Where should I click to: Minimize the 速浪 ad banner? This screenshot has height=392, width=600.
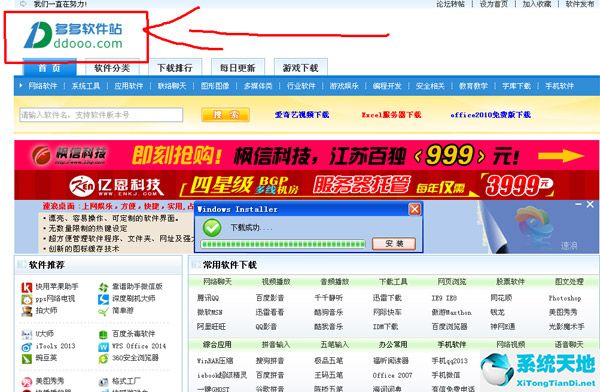(x=579, y=204)
